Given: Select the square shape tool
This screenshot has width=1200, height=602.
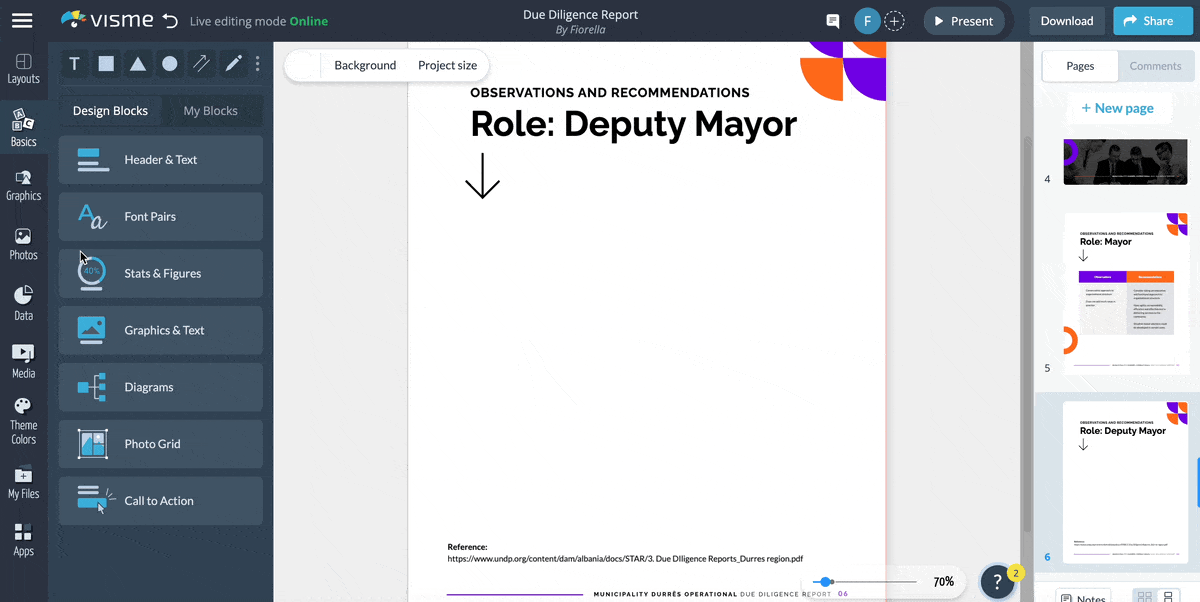Looking at the screenshot, I should pyautogui.click(x=106, y=63).
